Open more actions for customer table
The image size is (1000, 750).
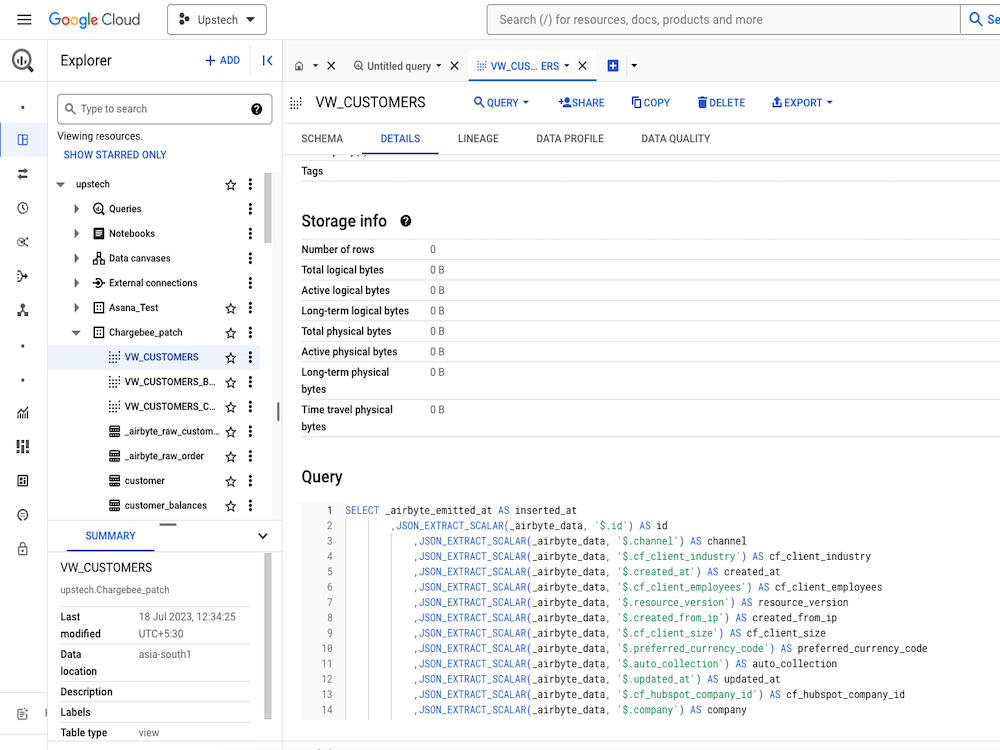point(250,481)
